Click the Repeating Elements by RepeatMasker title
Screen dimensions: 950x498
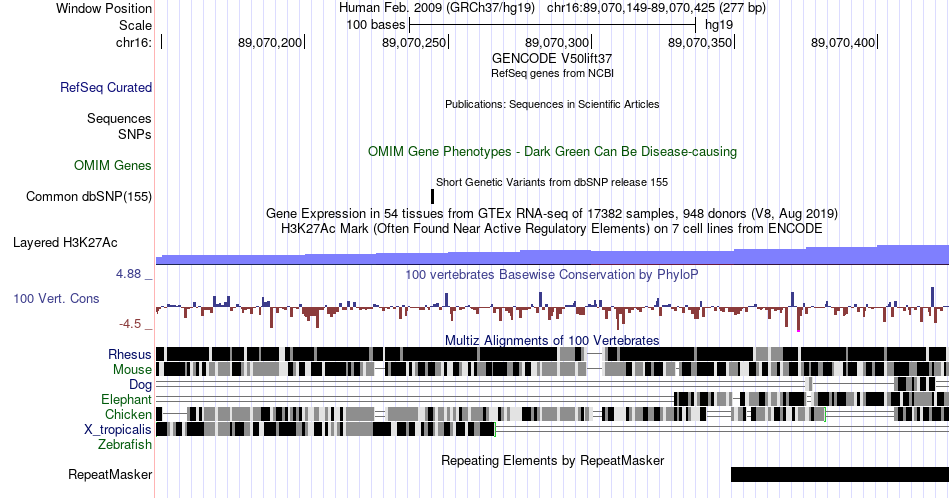click(553, 460)
